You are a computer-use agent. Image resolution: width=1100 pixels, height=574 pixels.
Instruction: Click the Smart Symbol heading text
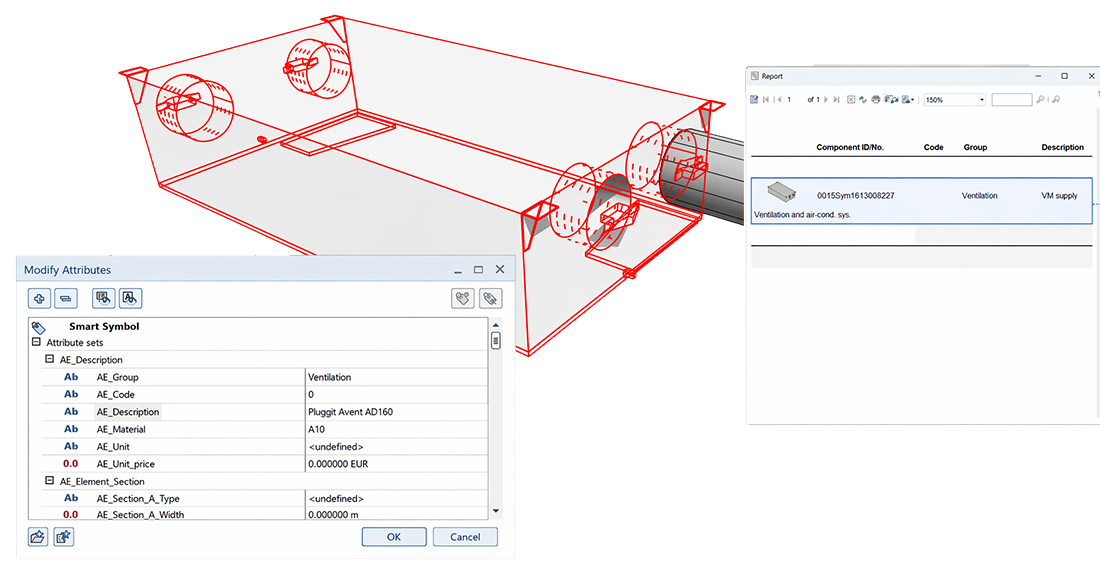pos(104,326)
